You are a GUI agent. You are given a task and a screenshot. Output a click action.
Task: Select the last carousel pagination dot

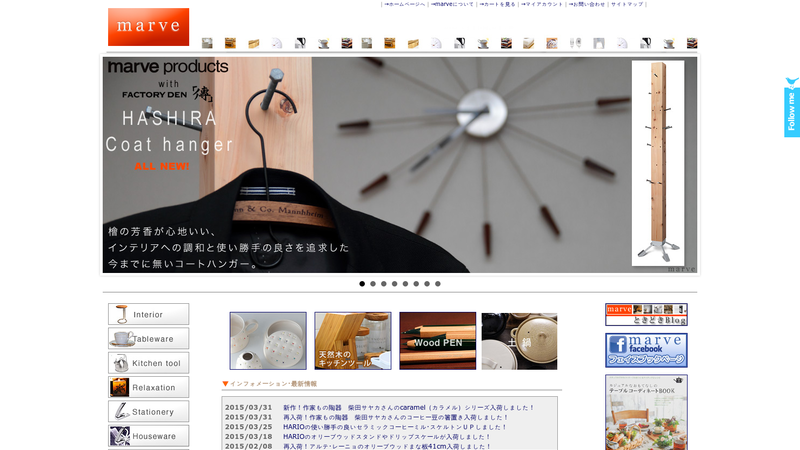point(438,284)
